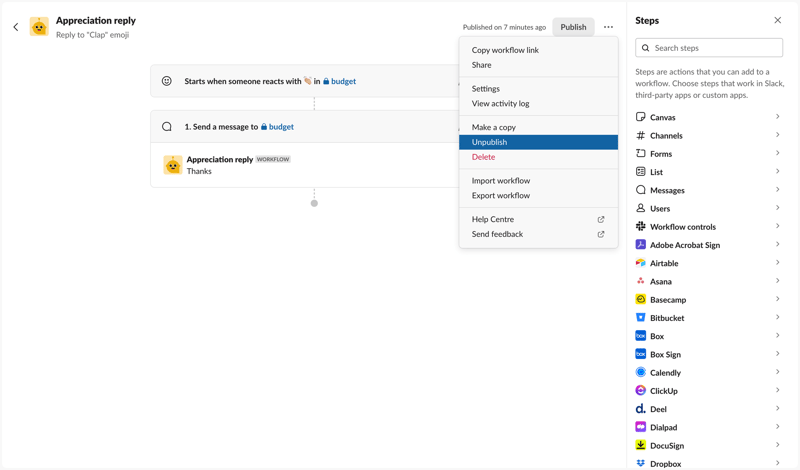Click the Asana app icon

coord(640,281)
